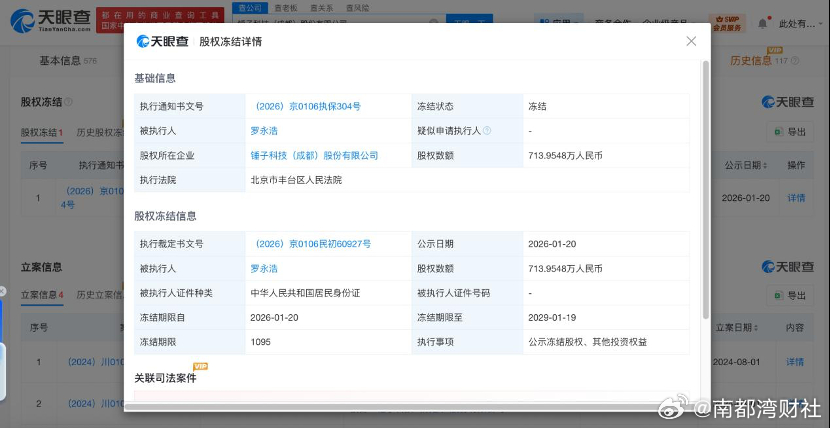
Task: Click 罗永浩 under 股权冻结信息
Action: (x=264, y=268)
